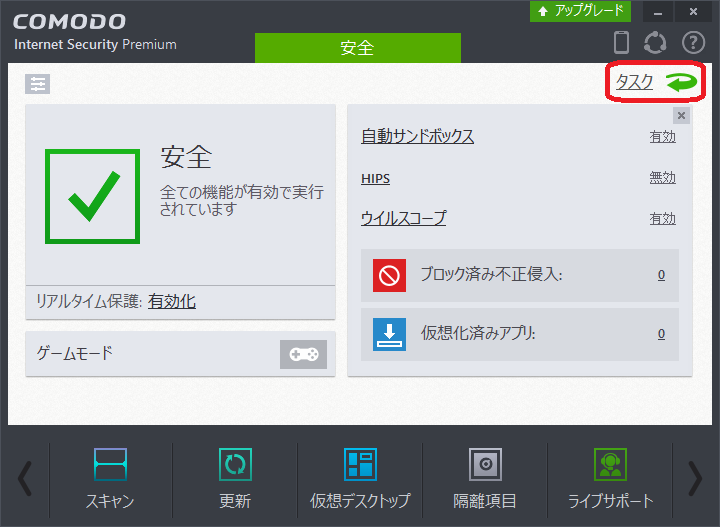Click the share/refresh circle icon in header
This screenshot has width=720, height=527.
tap(655, 43)
